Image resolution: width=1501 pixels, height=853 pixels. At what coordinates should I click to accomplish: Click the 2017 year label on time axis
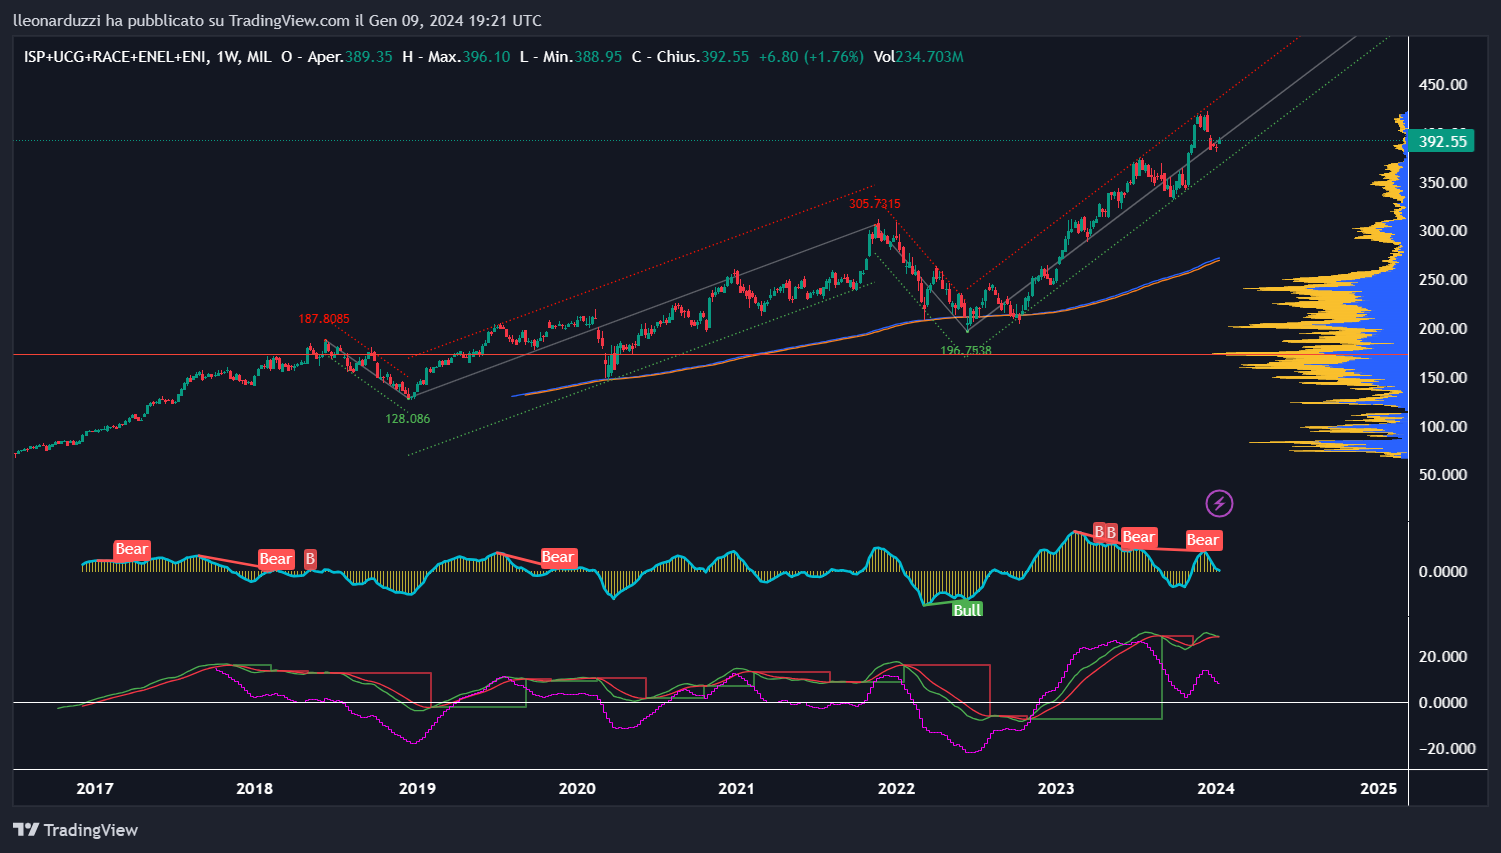pos(95,789)
